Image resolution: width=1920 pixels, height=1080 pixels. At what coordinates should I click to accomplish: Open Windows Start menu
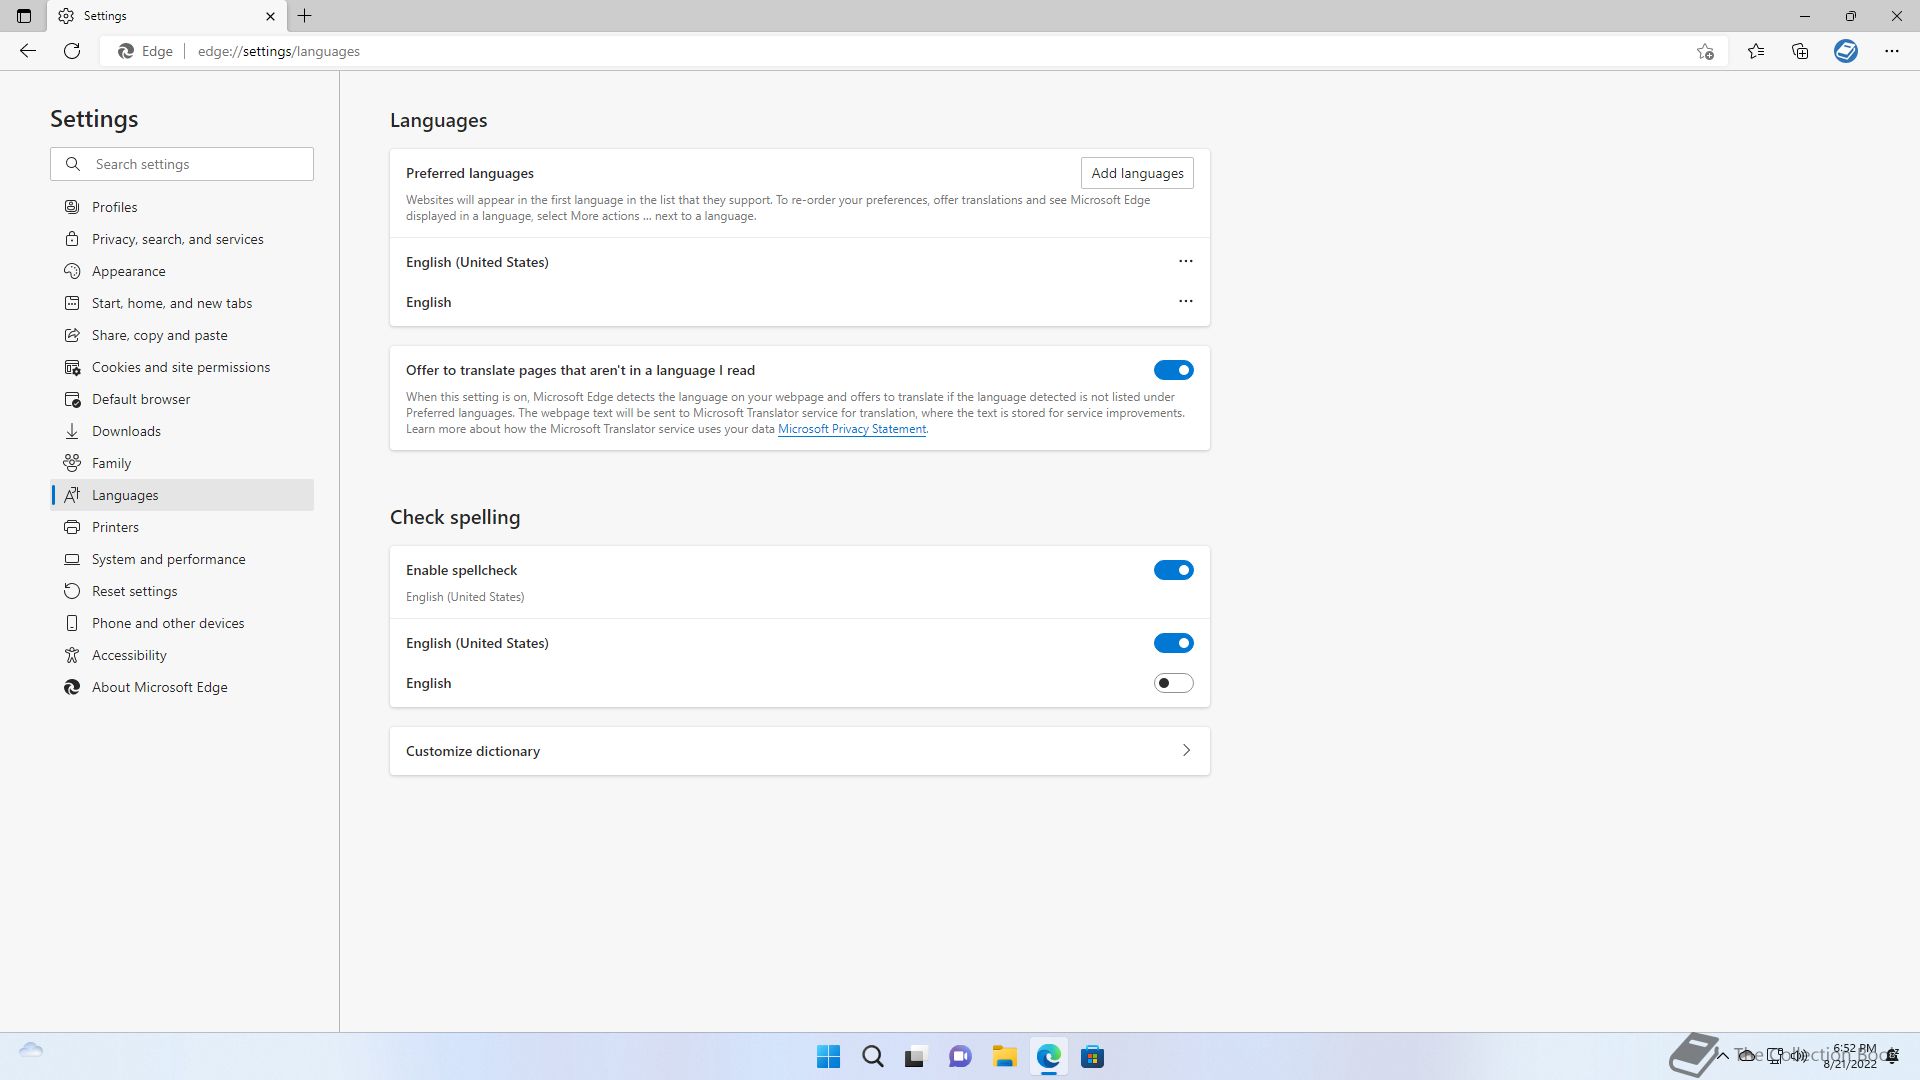coord(828,1057)
